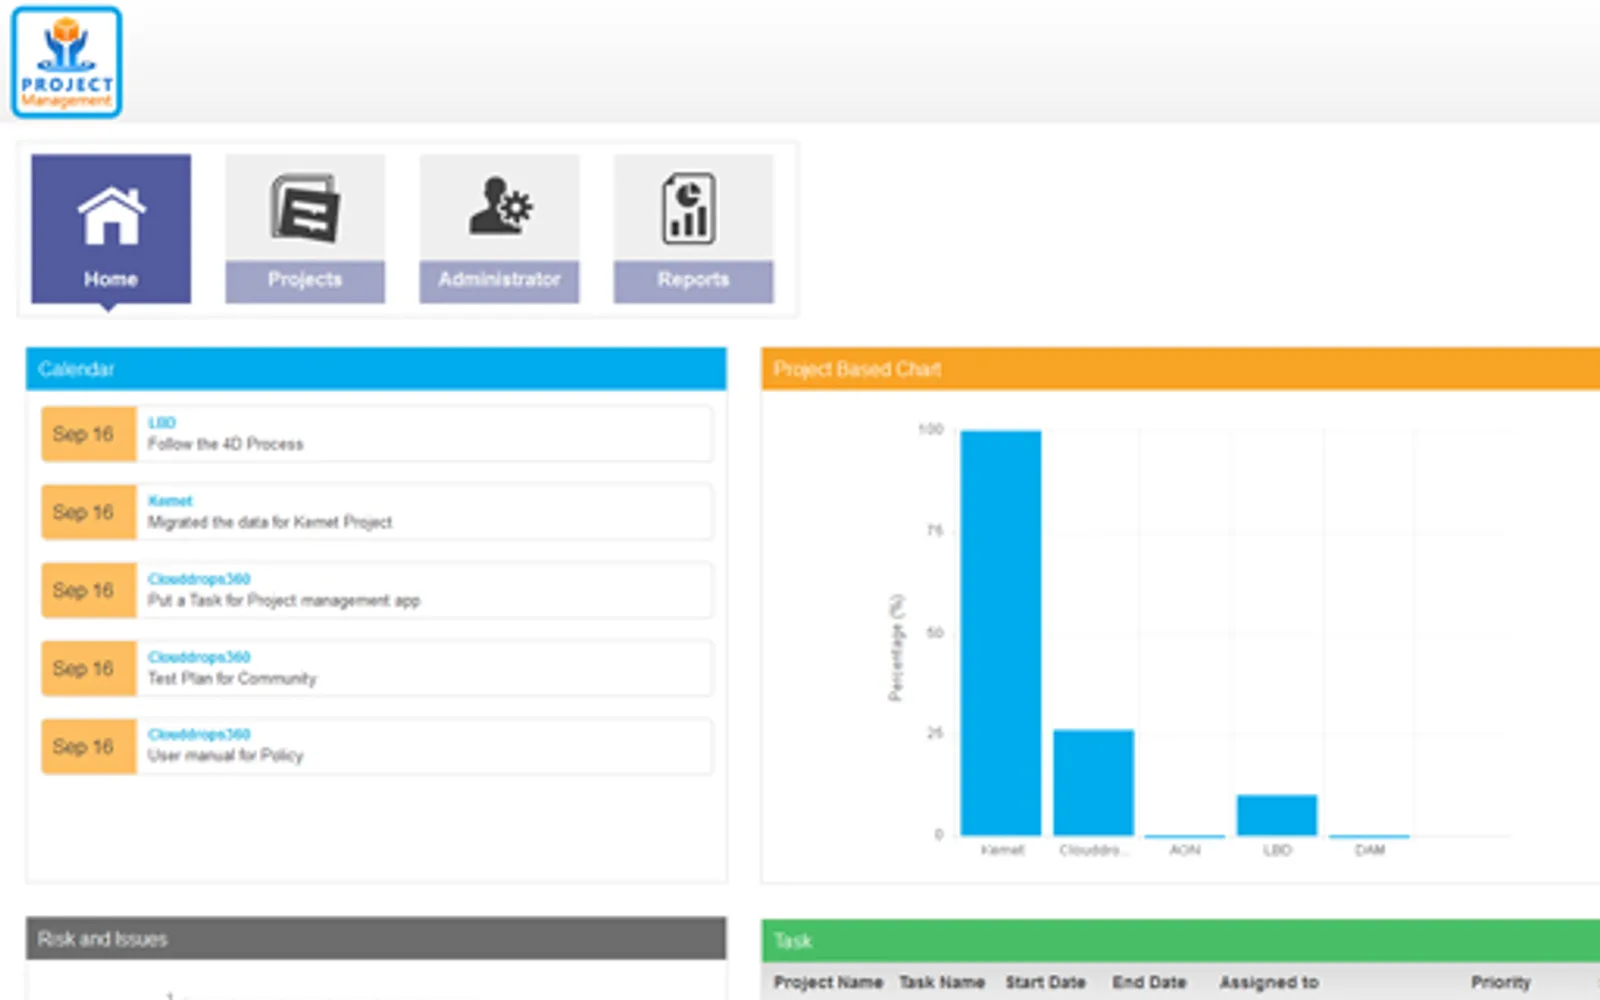Open Clouddrops360 link above Project management app task

pos(199,579)
